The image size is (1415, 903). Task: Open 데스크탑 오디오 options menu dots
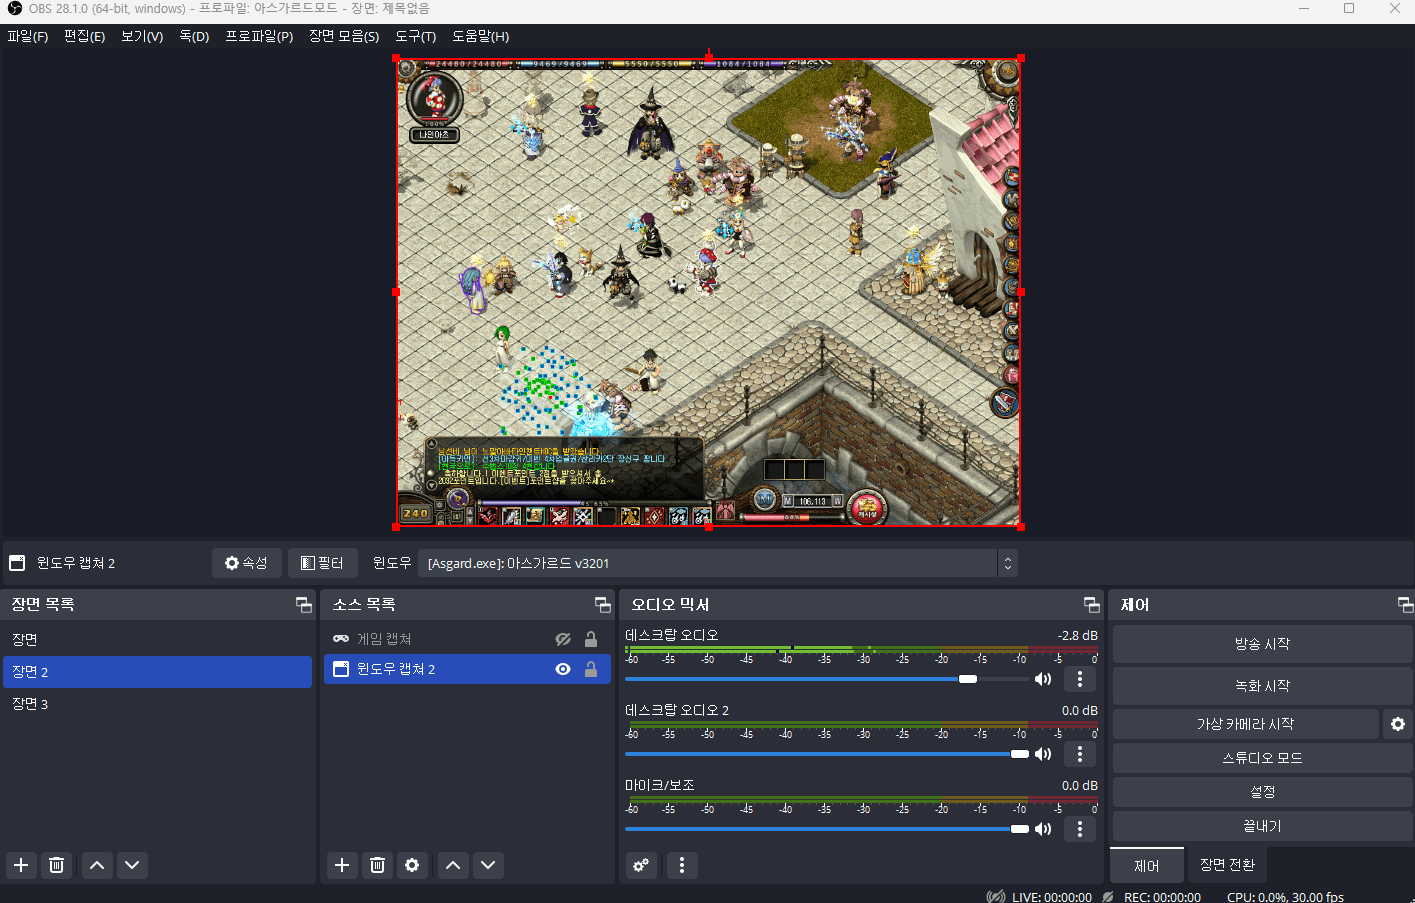[1080, 679]
